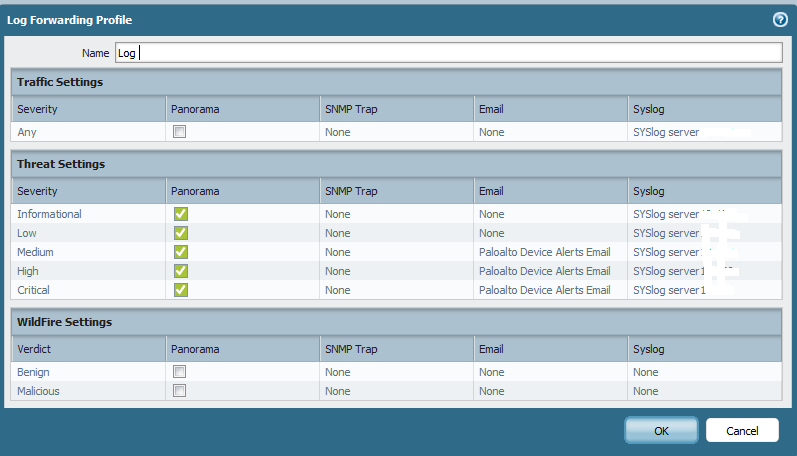Enable Panorama for Traffic severity Any
Viewport: 797px width, 456px height.
tap(179, 132)
